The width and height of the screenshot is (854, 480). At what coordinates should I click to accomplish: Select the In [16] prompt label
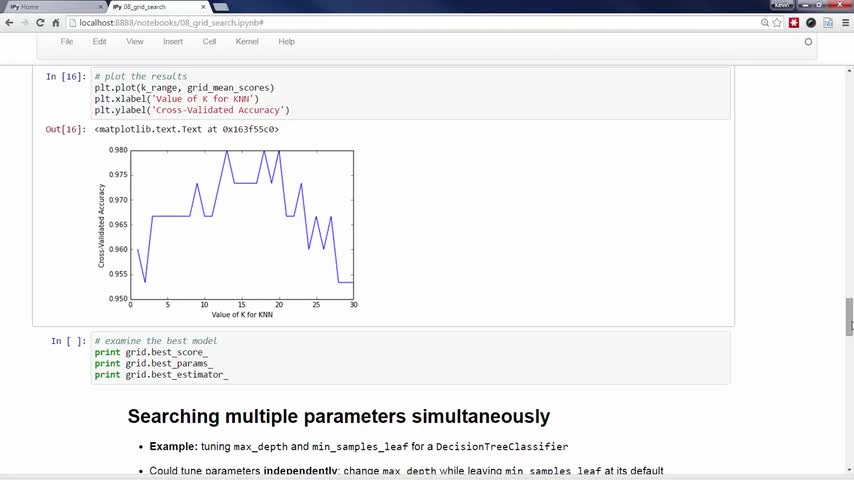click(x=65, y=76)
